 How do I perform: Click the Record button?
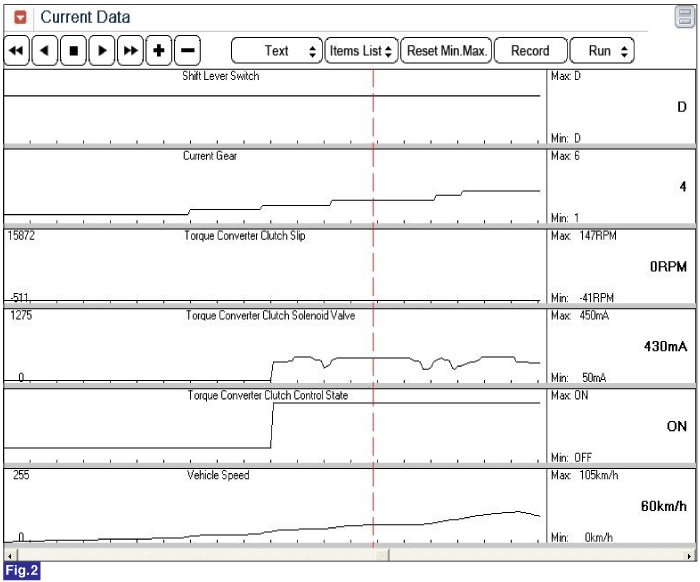530,51
